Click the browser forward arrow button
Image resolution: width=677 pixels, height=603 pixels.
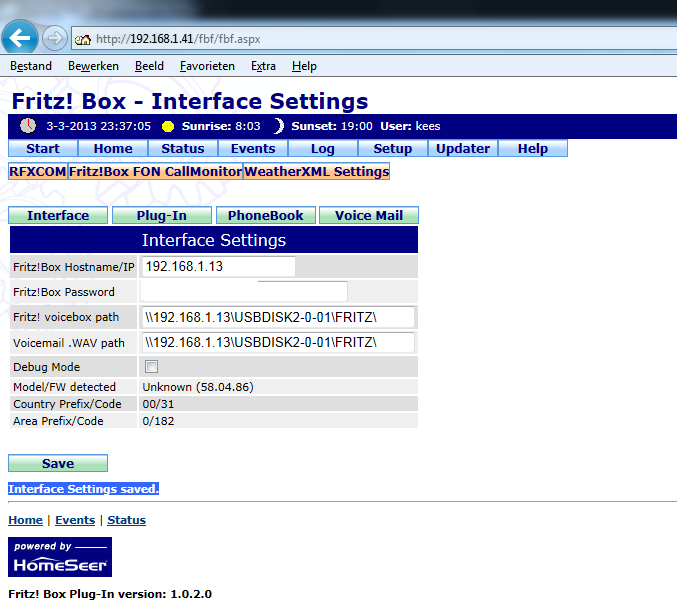(x=55, y=38)
